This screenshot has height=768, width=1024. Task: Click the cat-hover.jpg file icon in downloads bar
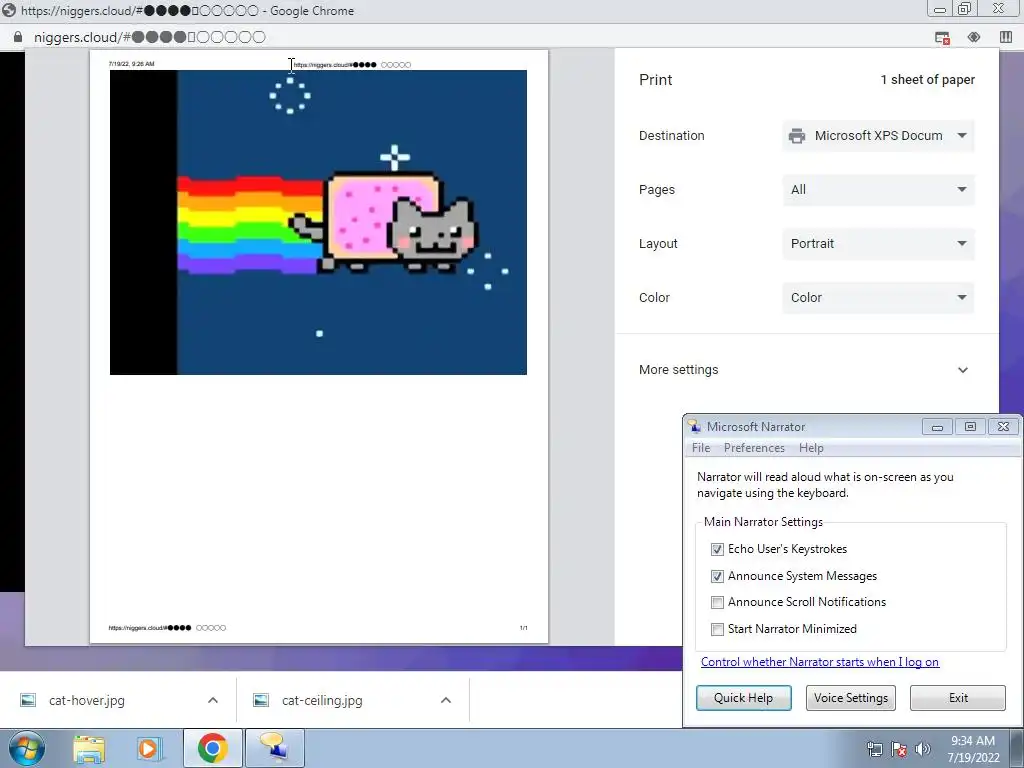pos(27,700)
